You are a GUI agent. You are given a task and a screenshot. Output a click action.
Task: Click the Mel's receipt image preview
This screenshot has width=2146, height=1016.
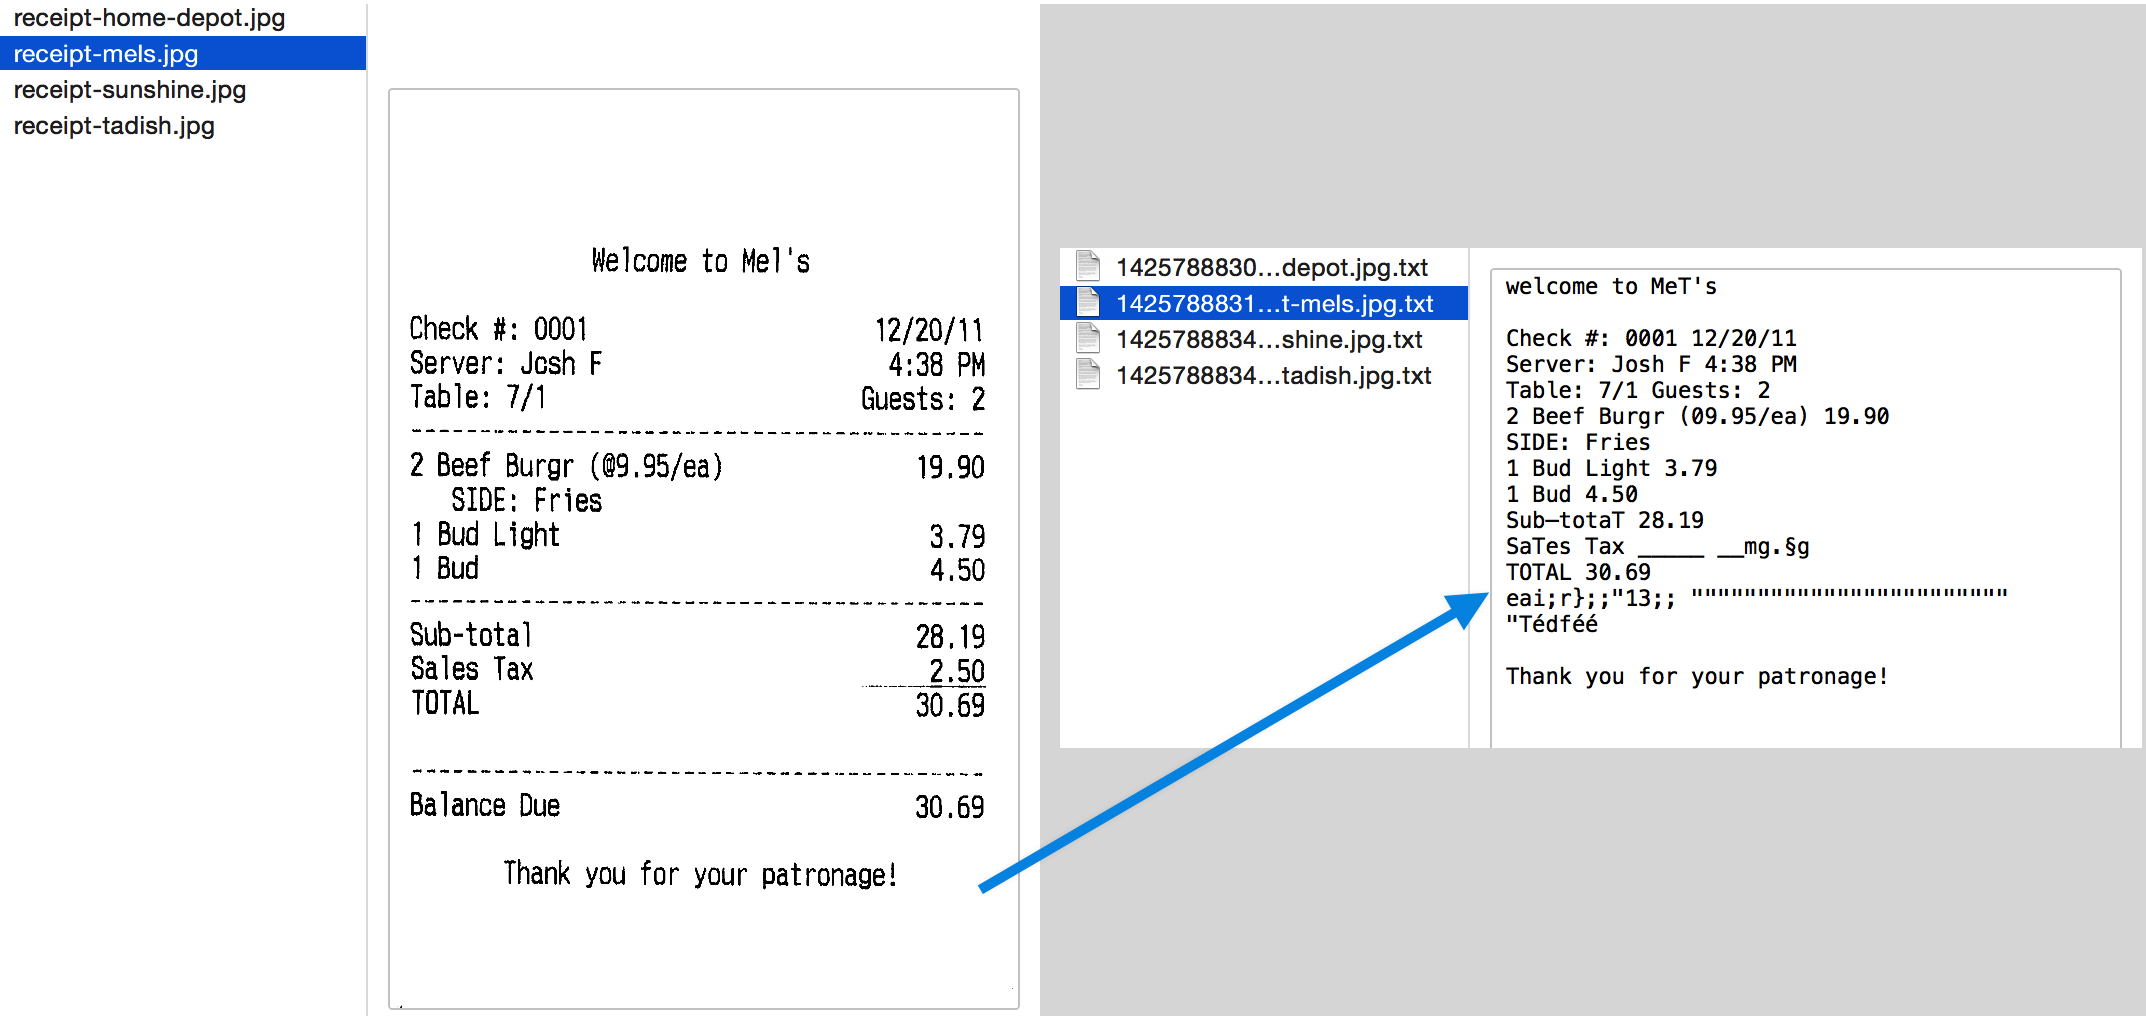704,548
